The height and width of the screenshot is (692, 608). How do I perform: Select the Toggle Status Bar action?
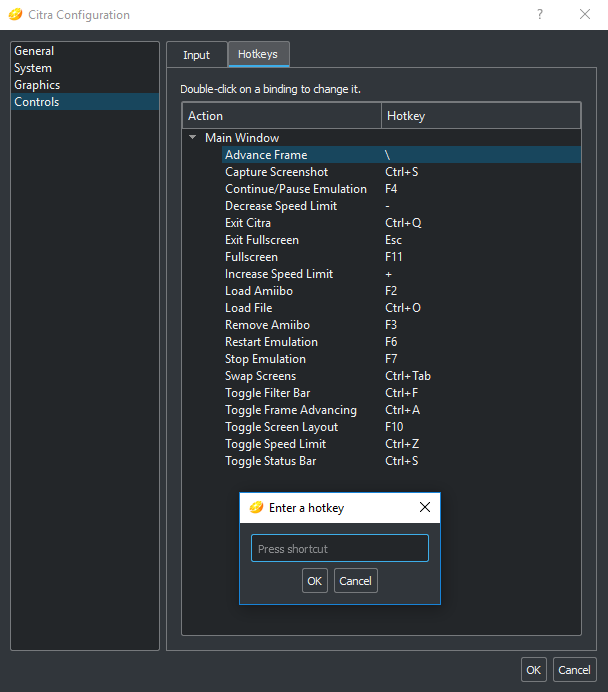tap(270, 461)
